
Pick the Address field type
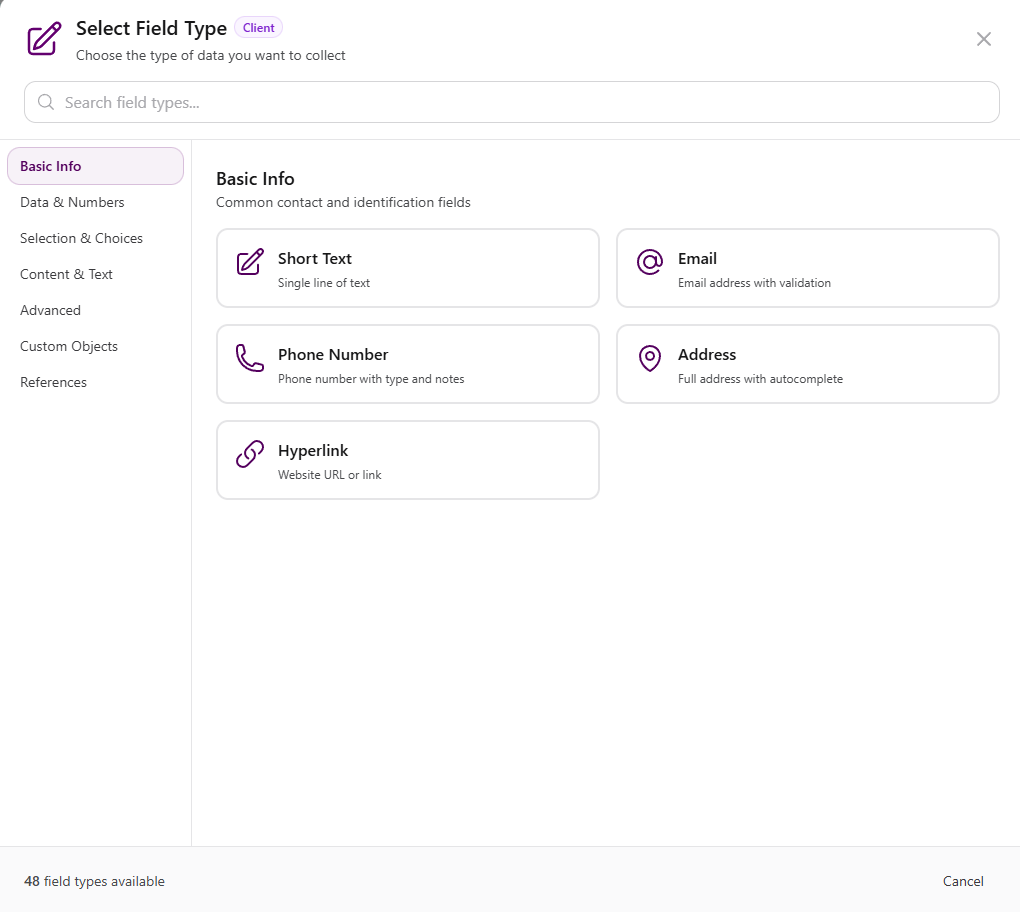click(x=808, y=364)
